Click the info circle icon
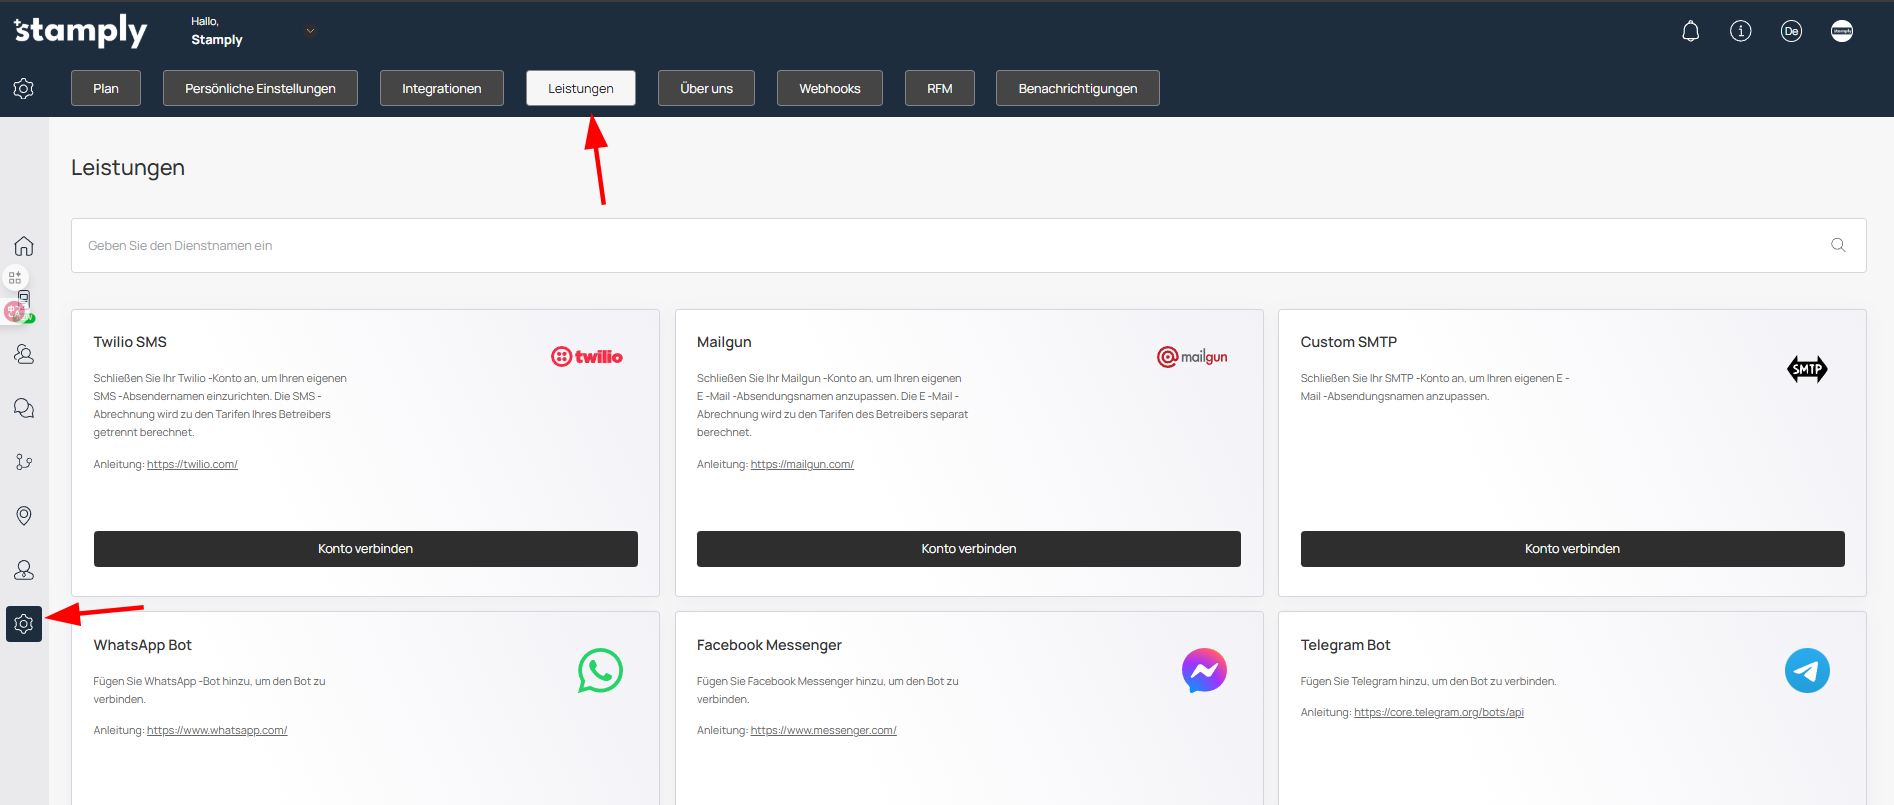1894x805 pixels. click(1740, 32)
